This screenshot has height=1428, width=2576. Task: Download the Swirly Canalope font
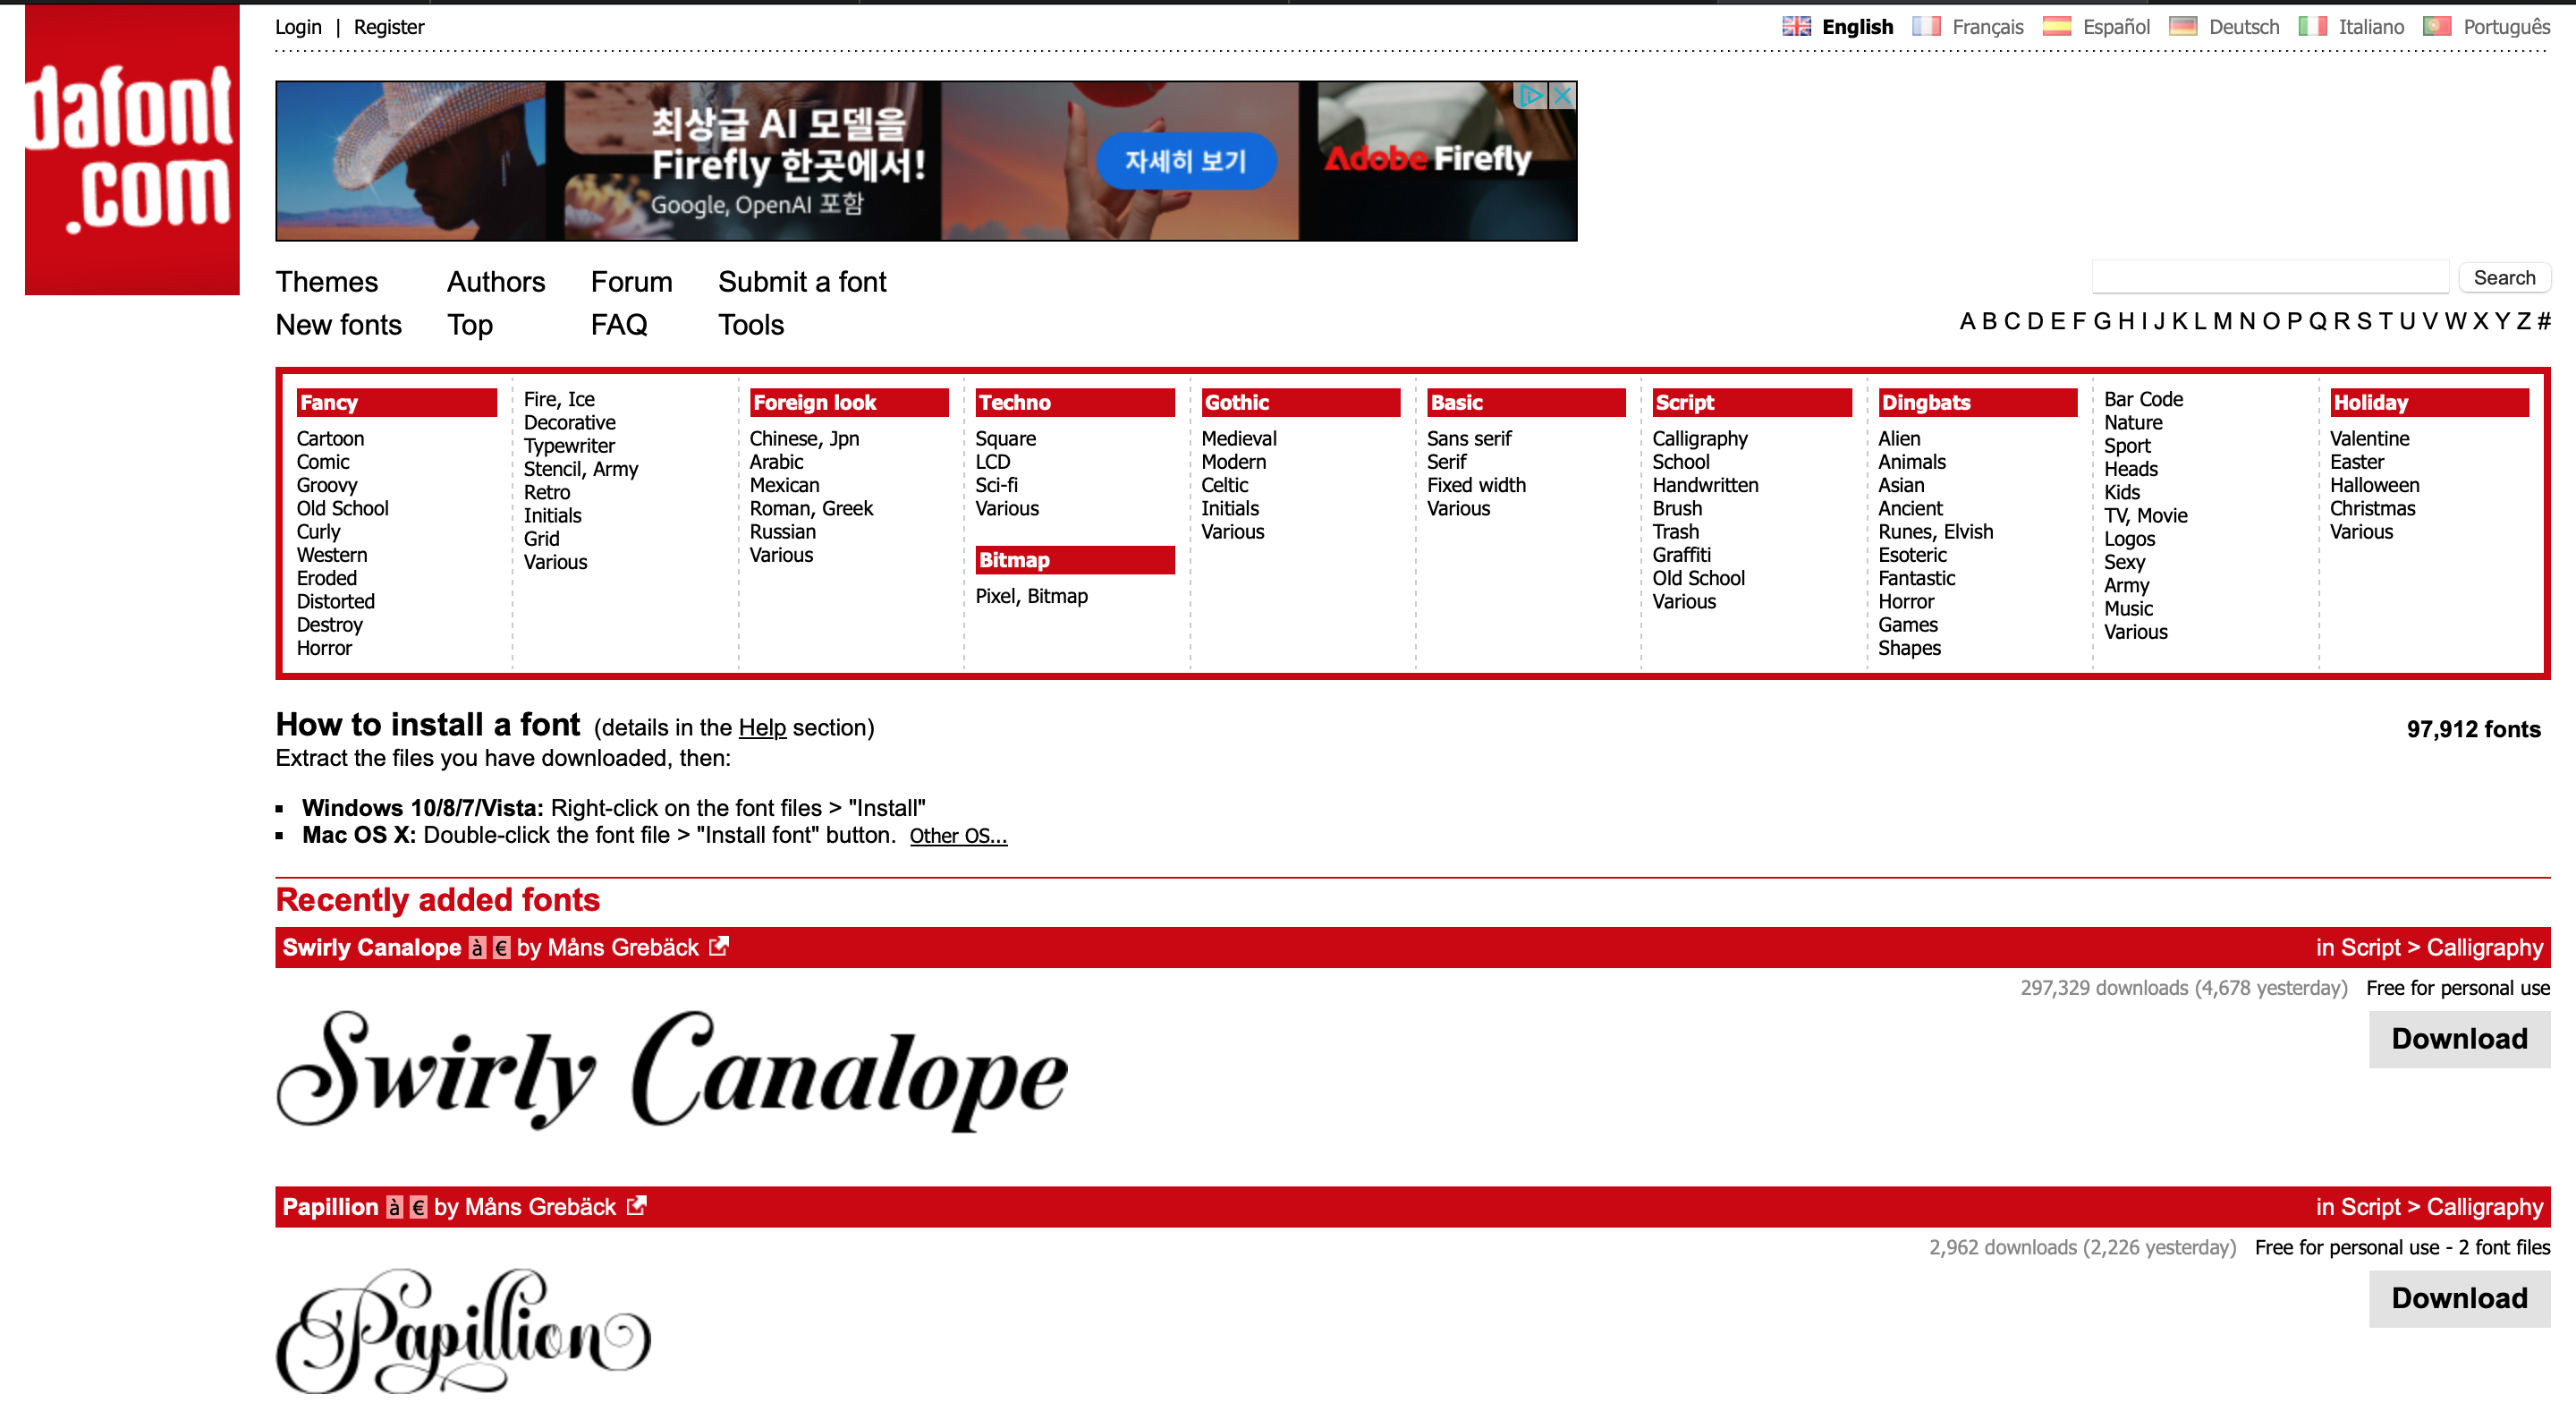click(2458, 1039)
